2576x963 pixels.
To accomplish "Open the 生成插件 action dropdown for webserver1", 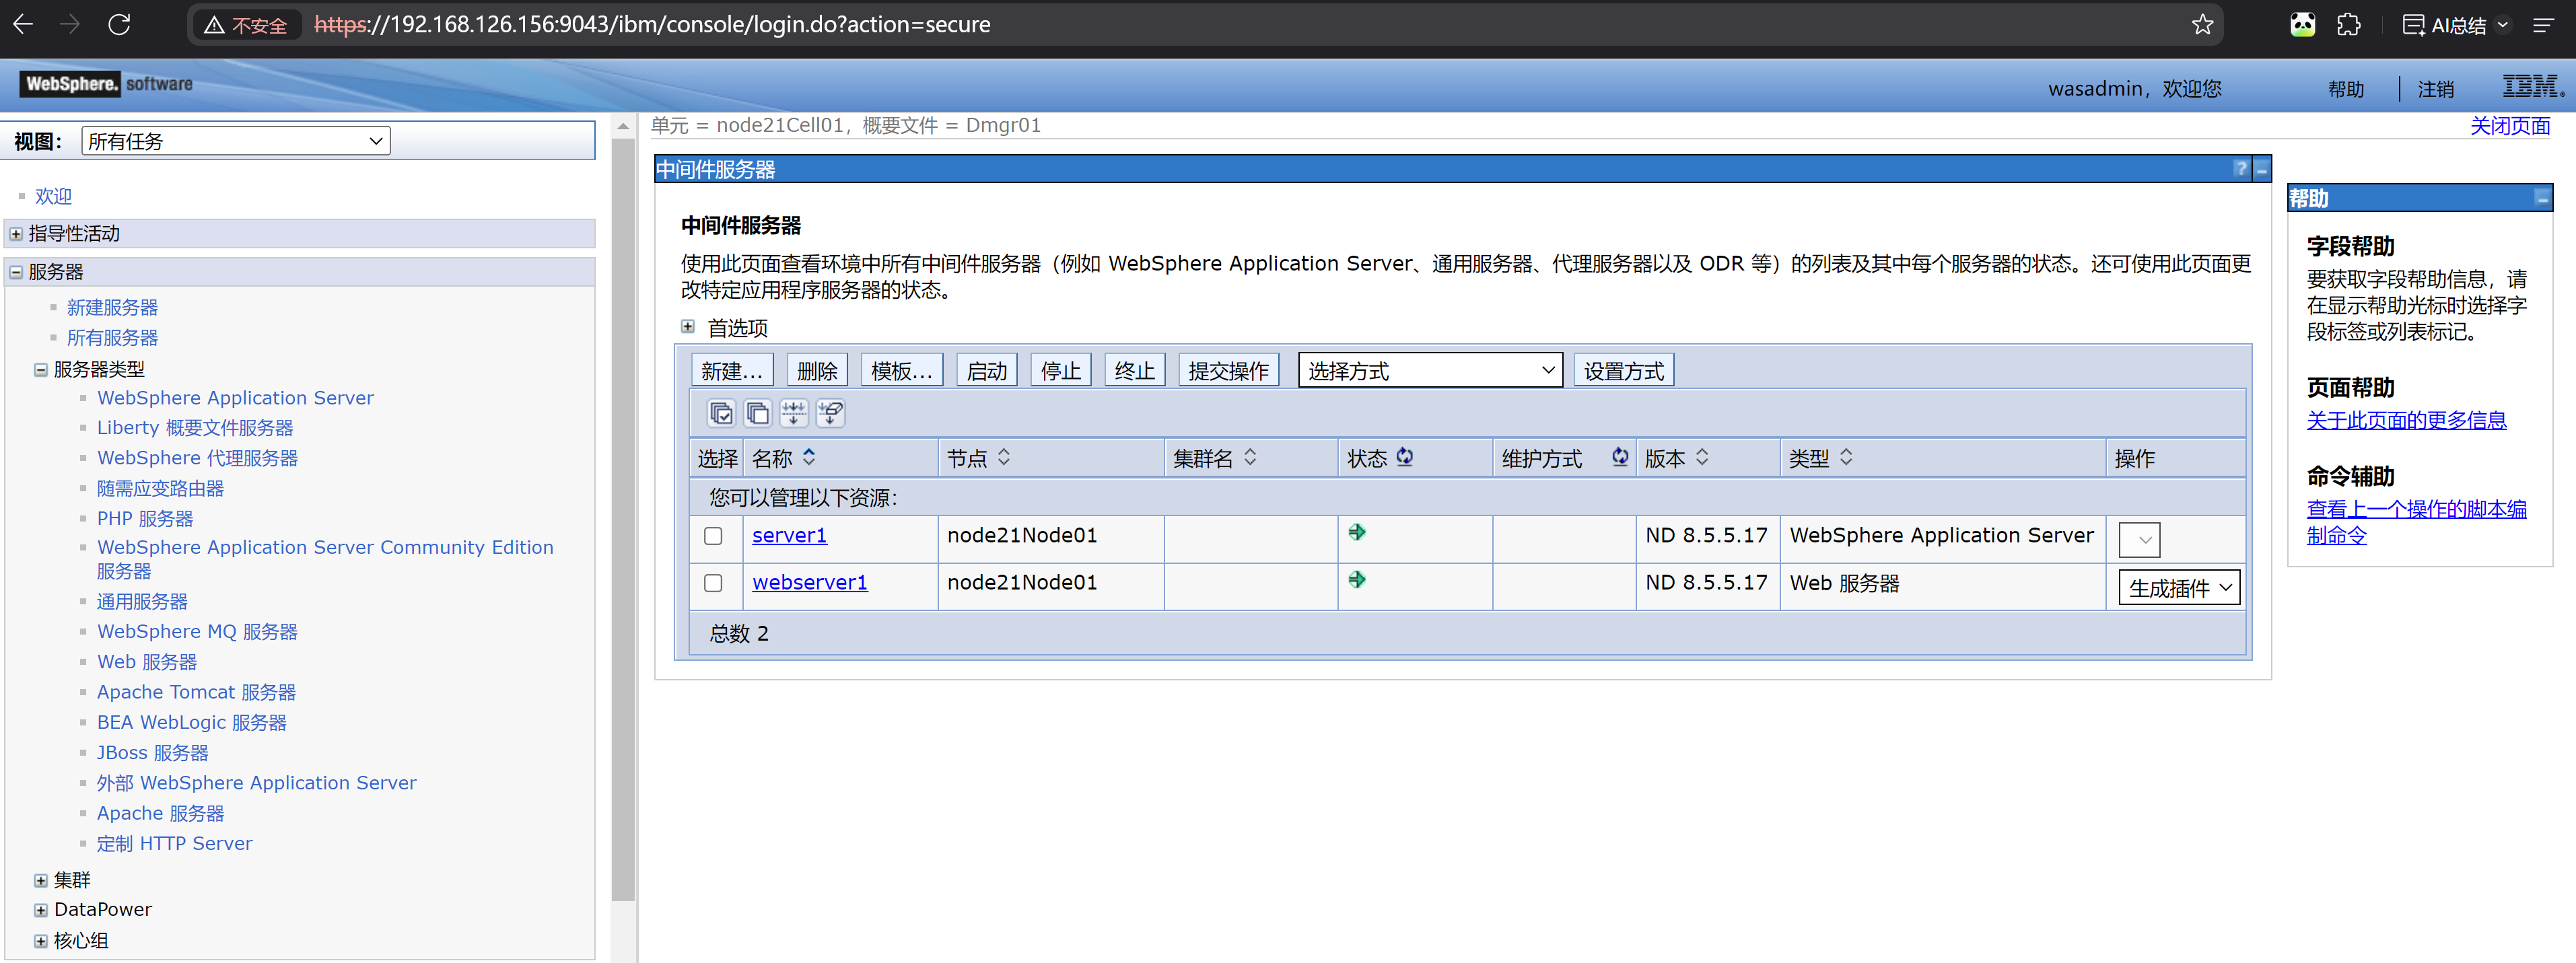I will [x=2179, y=588].
